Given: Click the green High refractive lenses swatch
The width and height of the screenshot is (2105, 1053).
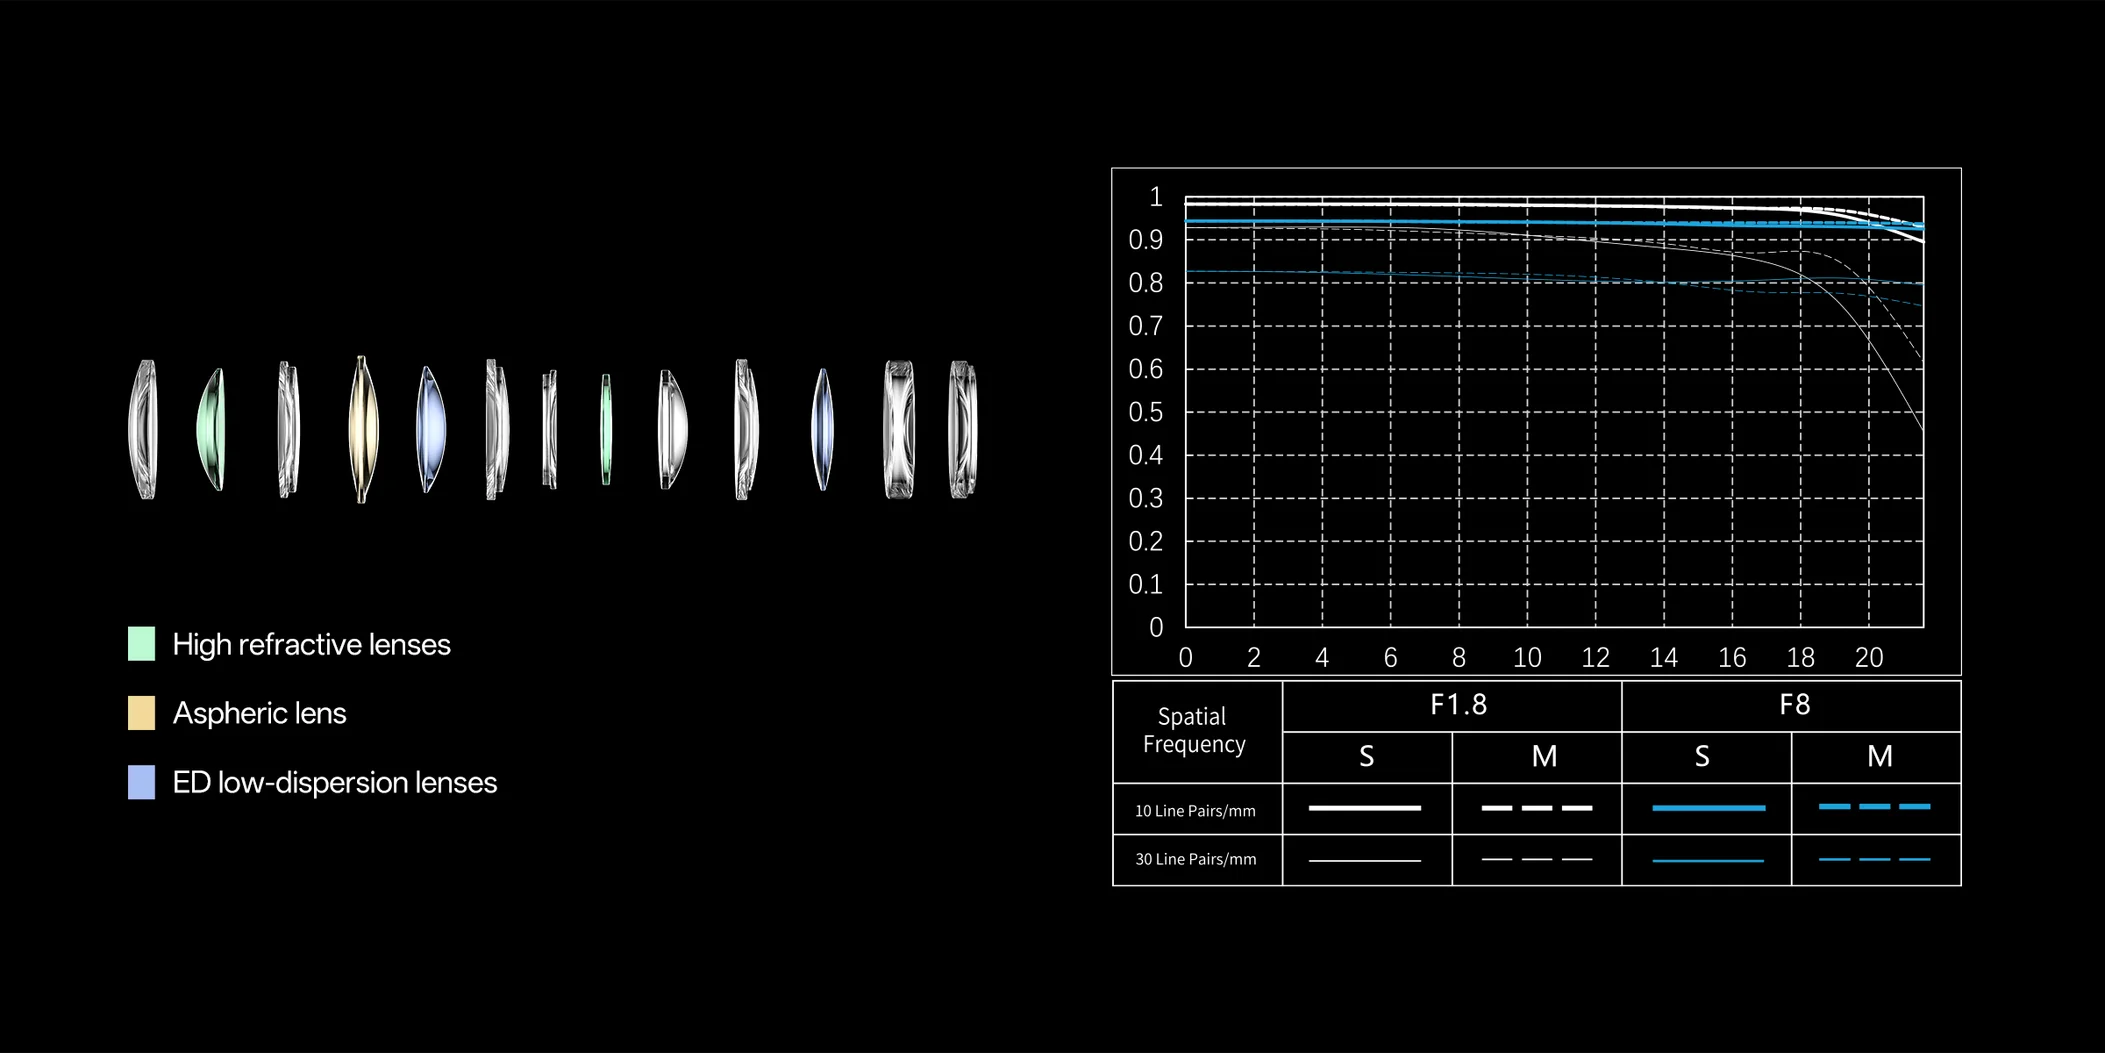Looking at the screenshot, I should coord(142,644).
